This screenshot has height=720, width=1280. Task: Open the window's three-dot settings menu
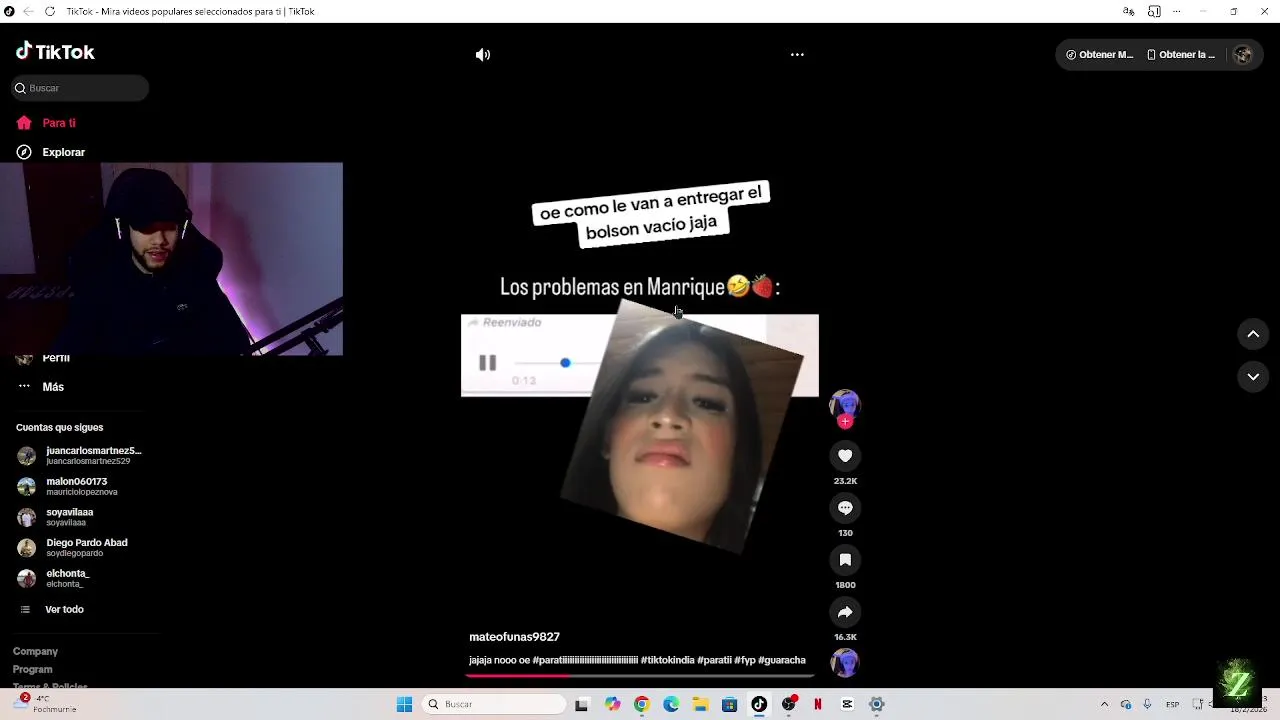click(1178, 11)
